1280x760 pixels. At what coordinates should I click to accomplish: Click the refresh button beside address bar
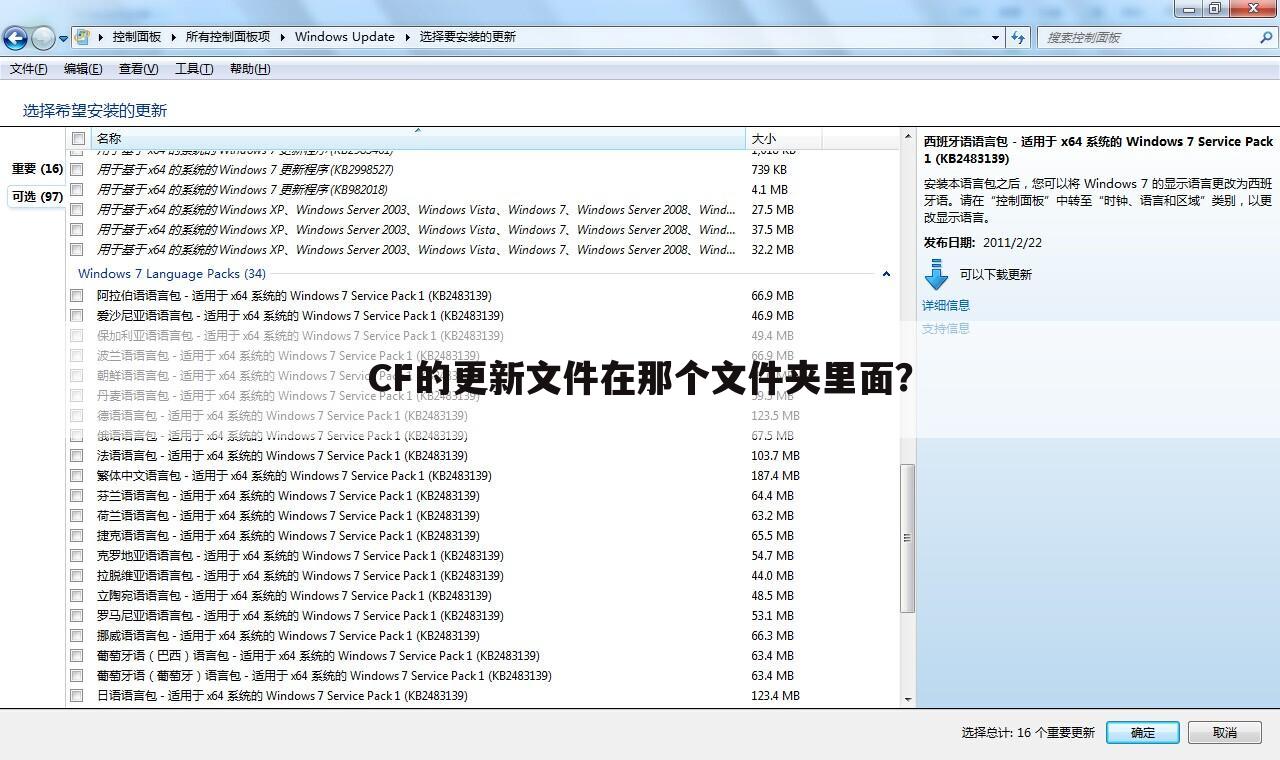[1018, 37]
